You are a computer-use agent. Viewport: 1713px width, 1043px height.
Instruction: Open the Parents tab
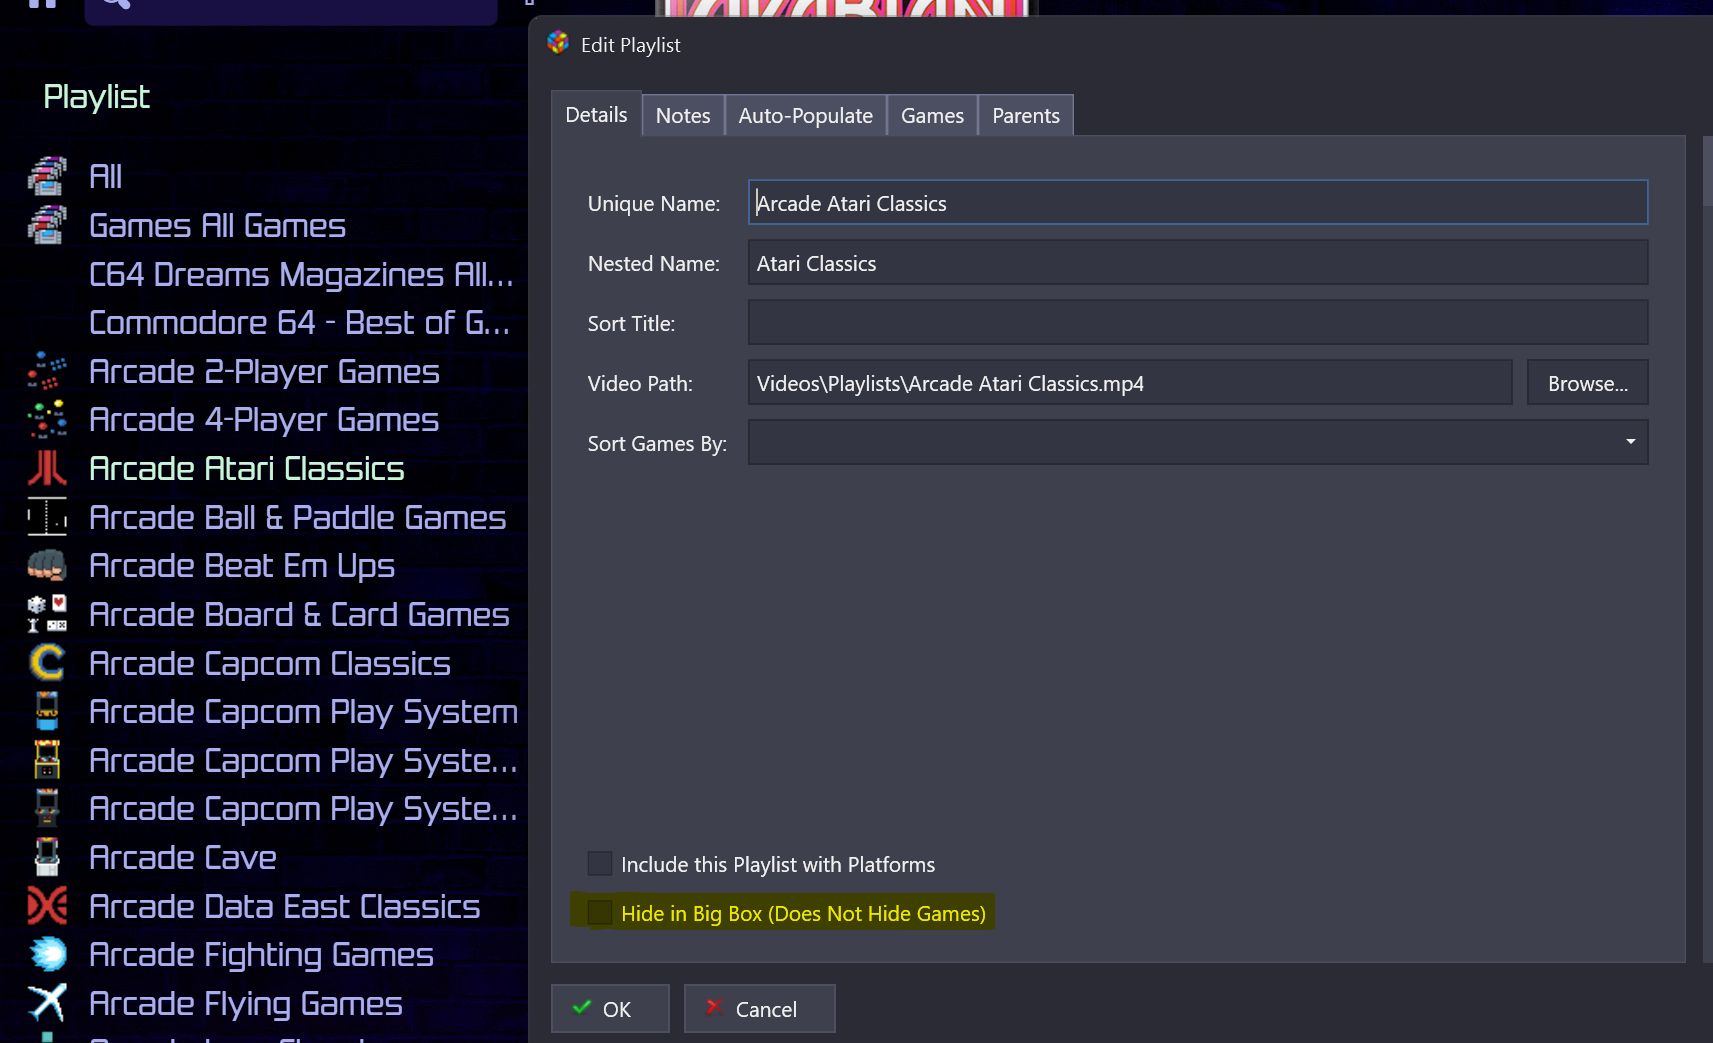(1026, 115)
